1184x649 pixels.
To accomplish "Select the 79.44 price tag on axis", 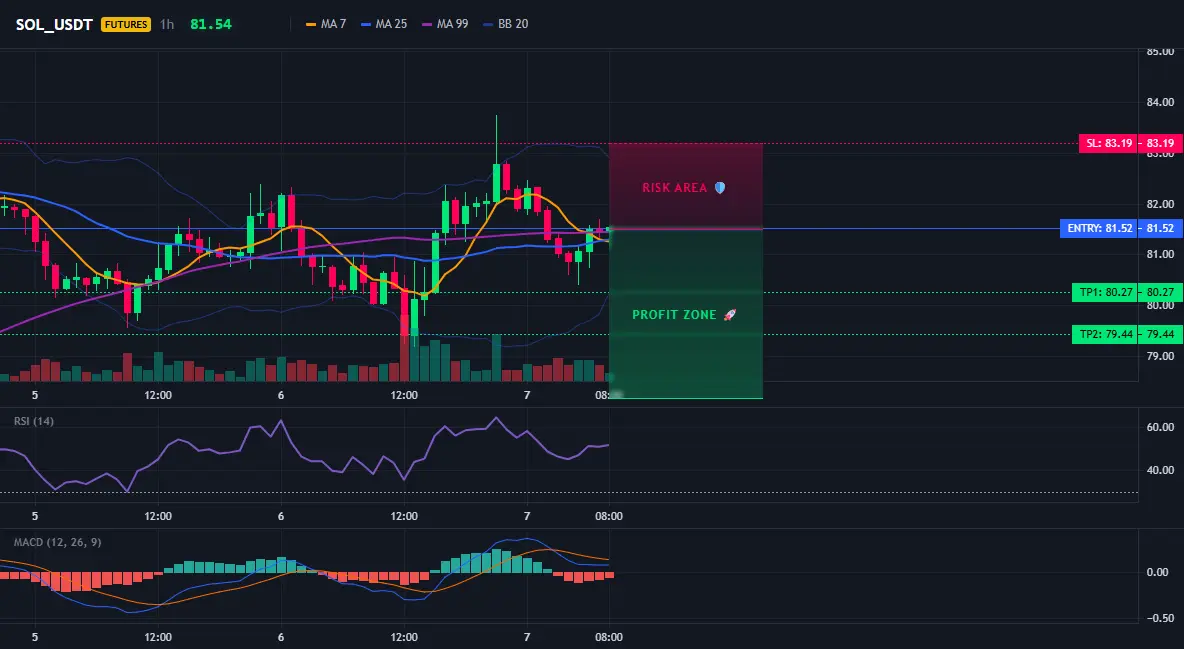I will click(x=1161, y=334).
